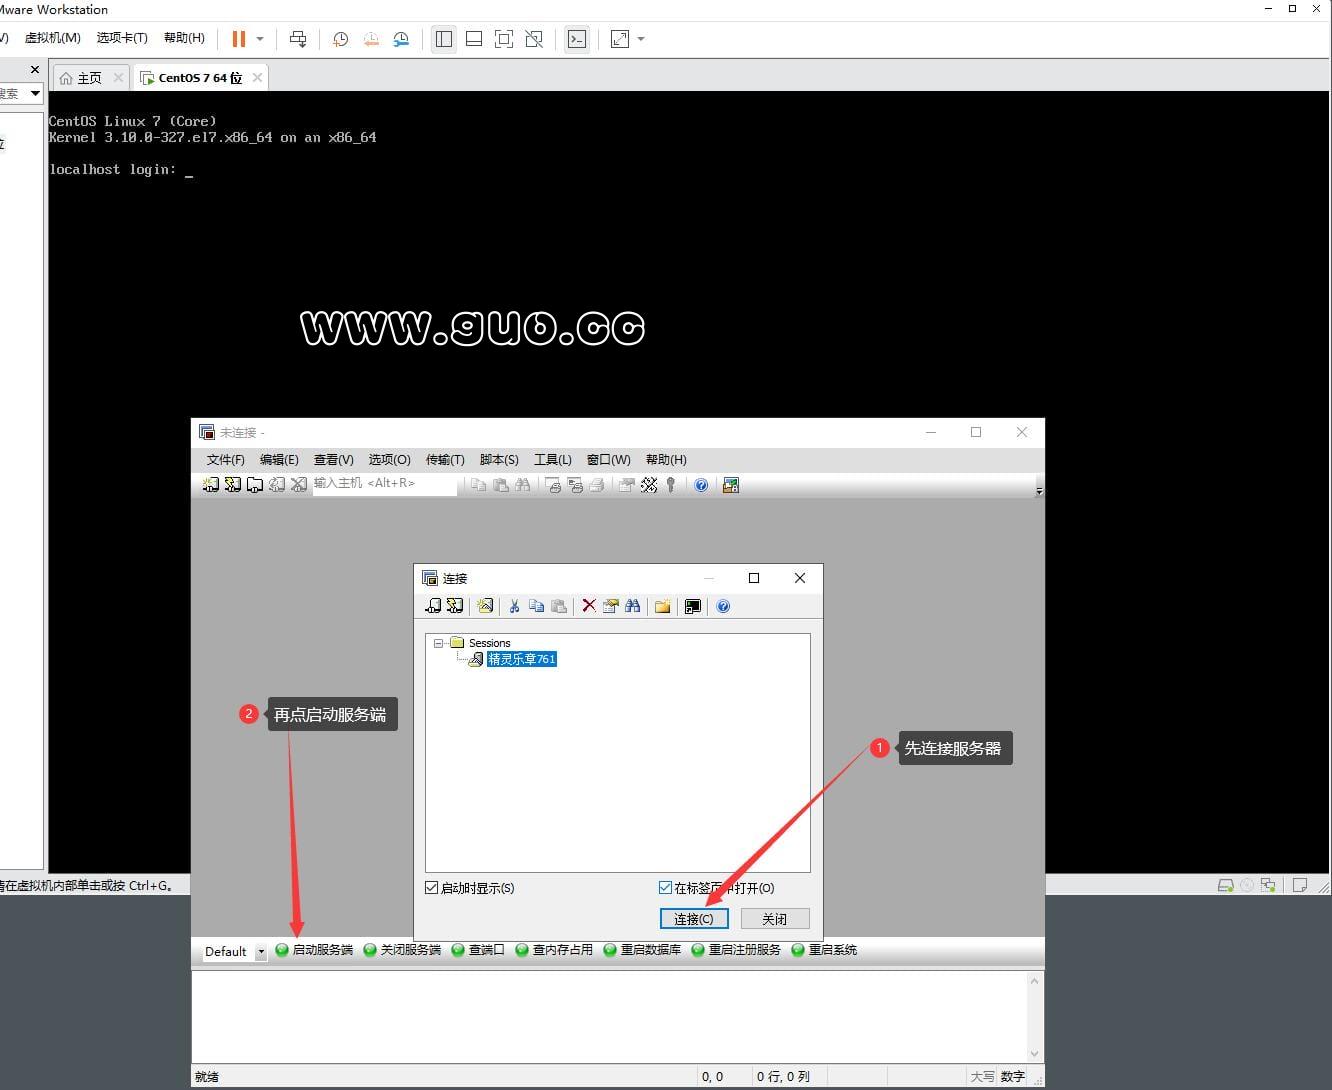
Task: Take a VM snapshot with the clock-plus icon
Action: 340,39
